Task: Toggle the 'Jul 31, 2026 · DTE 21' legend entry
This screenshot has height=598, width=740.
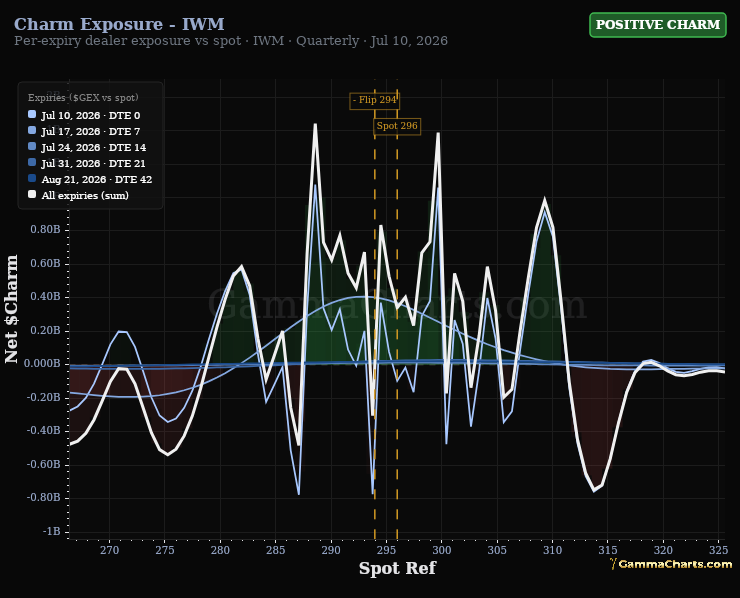Action: 87,163
